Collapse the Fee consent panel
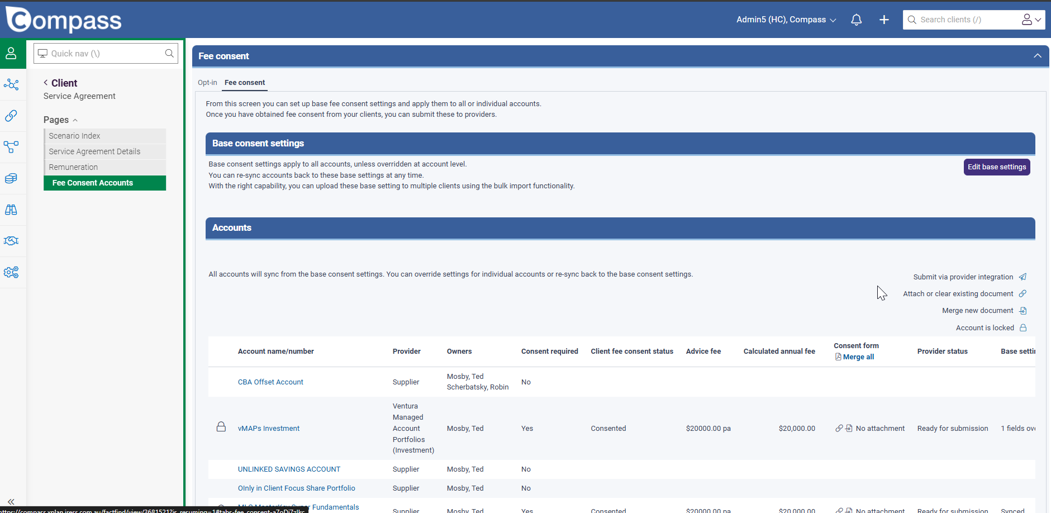1051x513 pixels. pos(1037,56)
